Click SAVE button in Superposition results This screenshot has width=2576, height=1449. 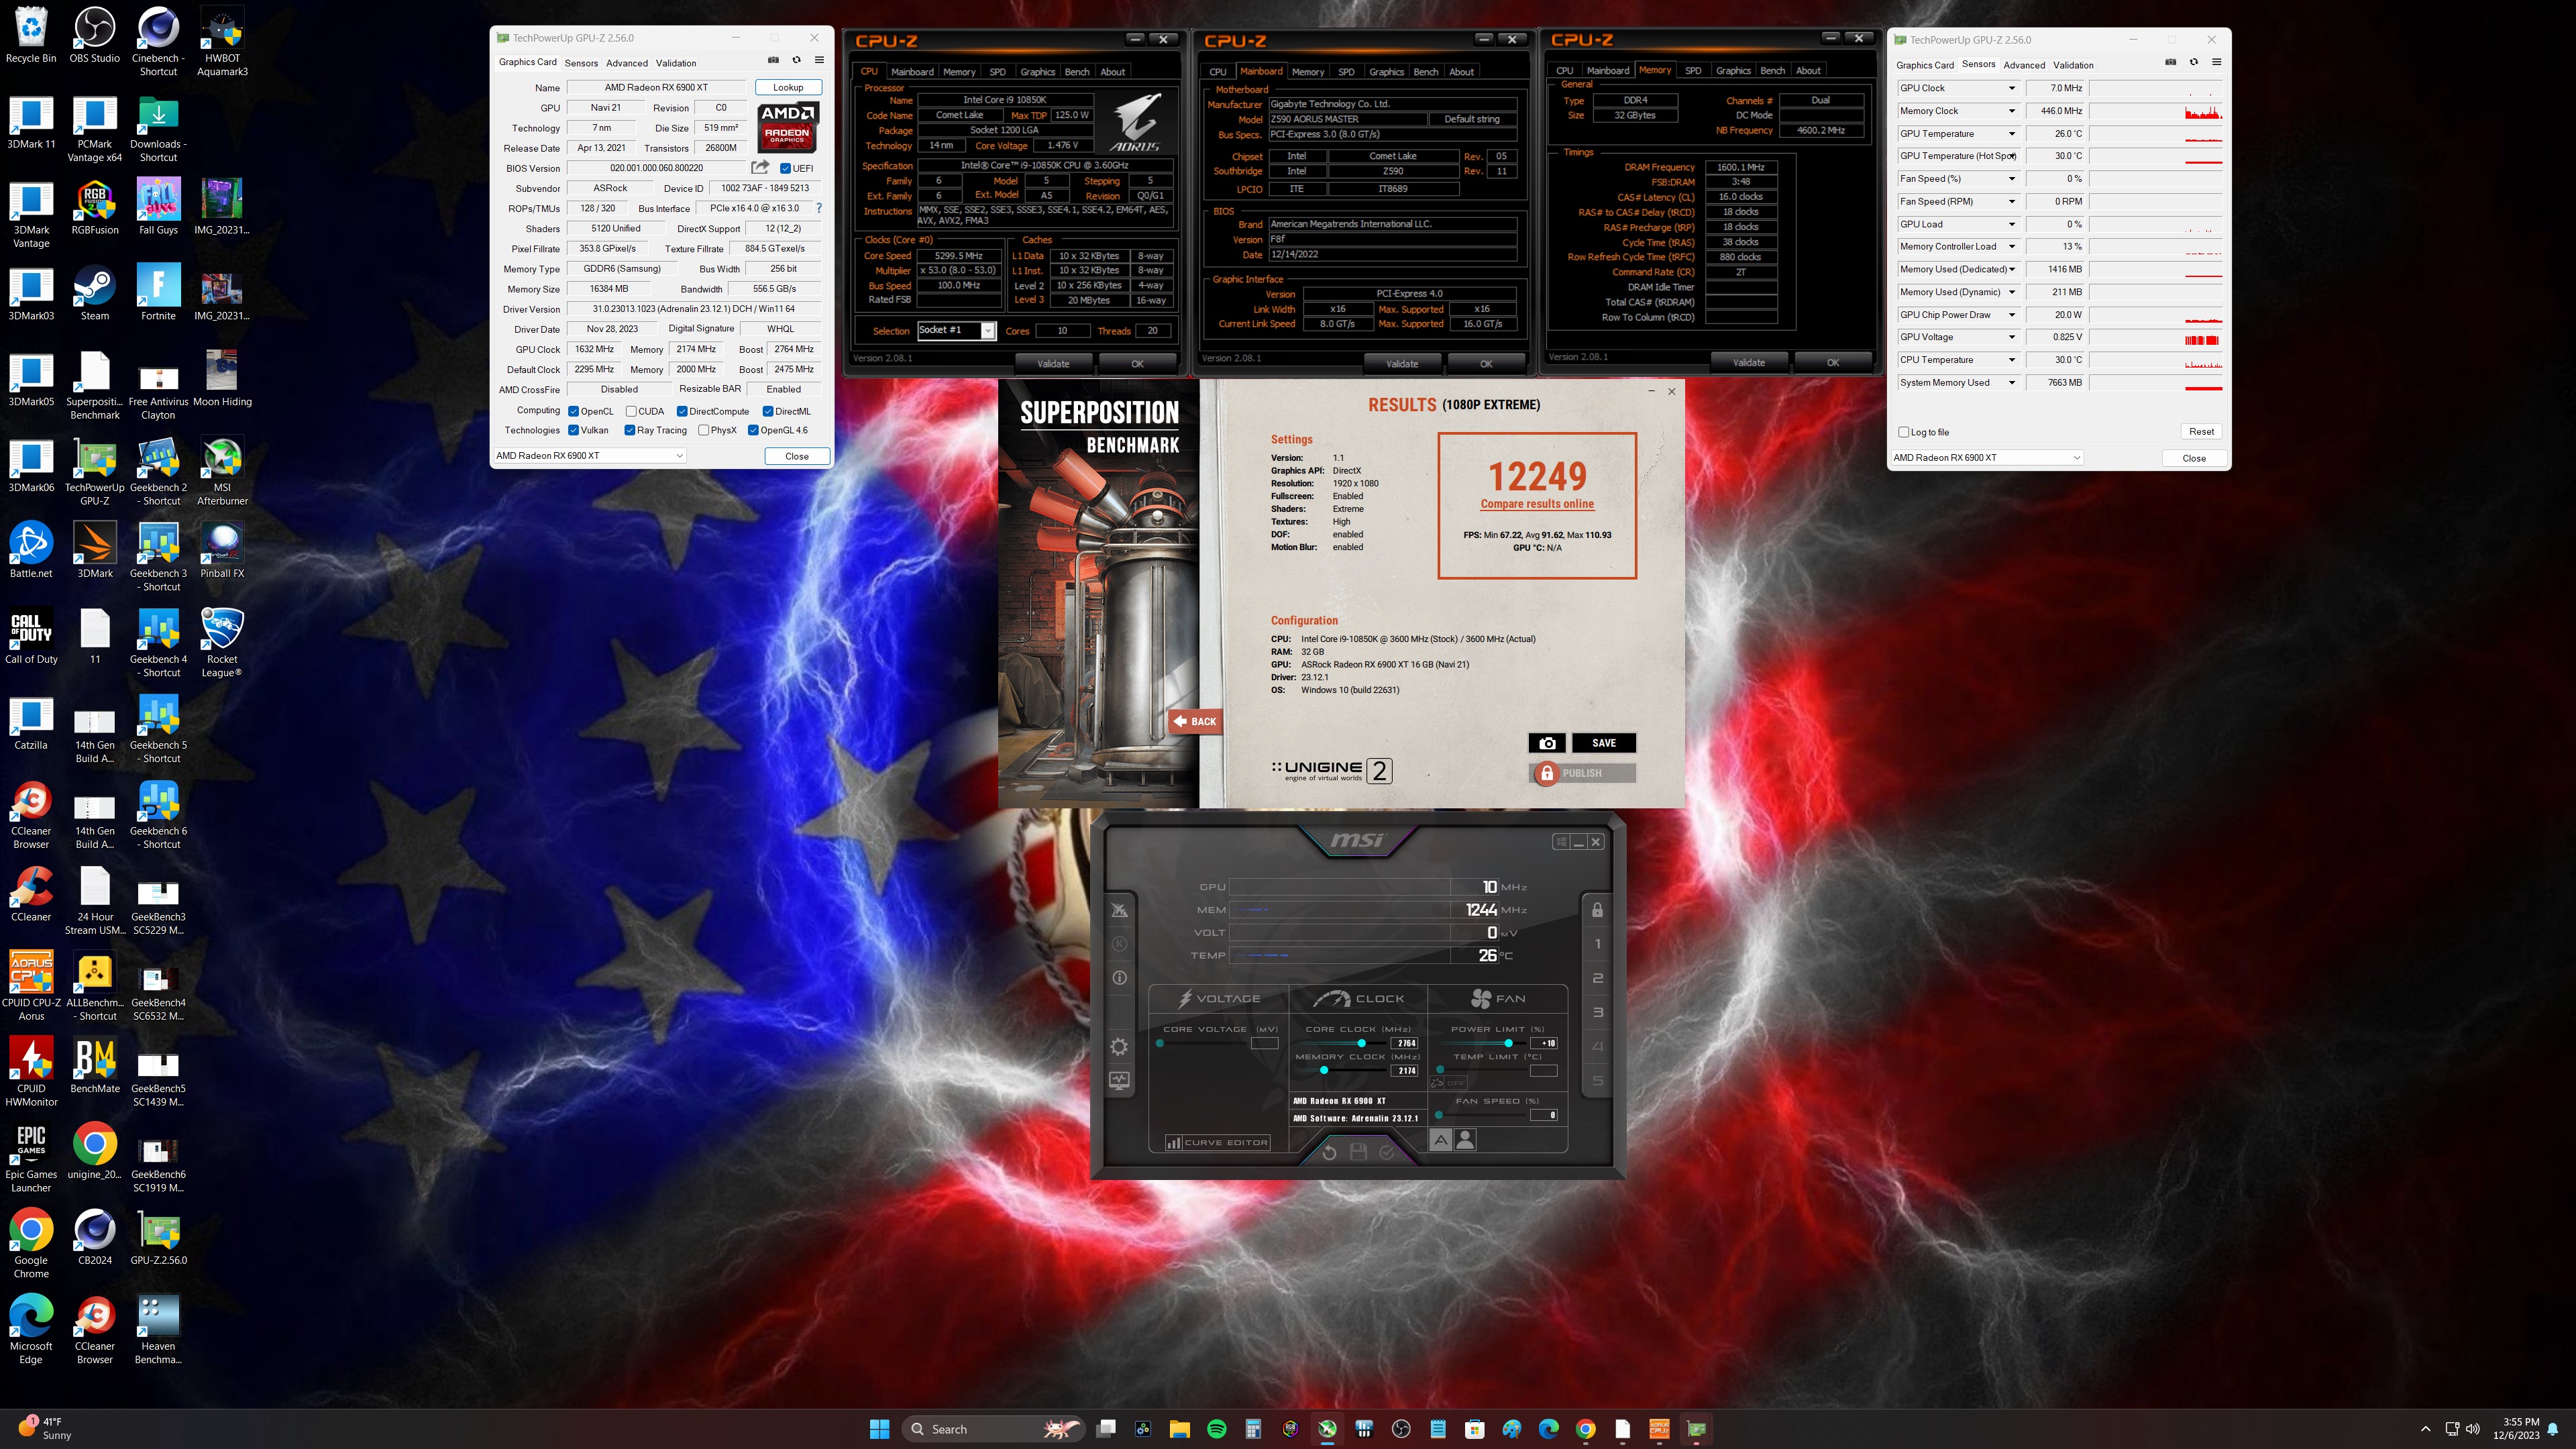pyautogui.click(x=1604, y=743)
